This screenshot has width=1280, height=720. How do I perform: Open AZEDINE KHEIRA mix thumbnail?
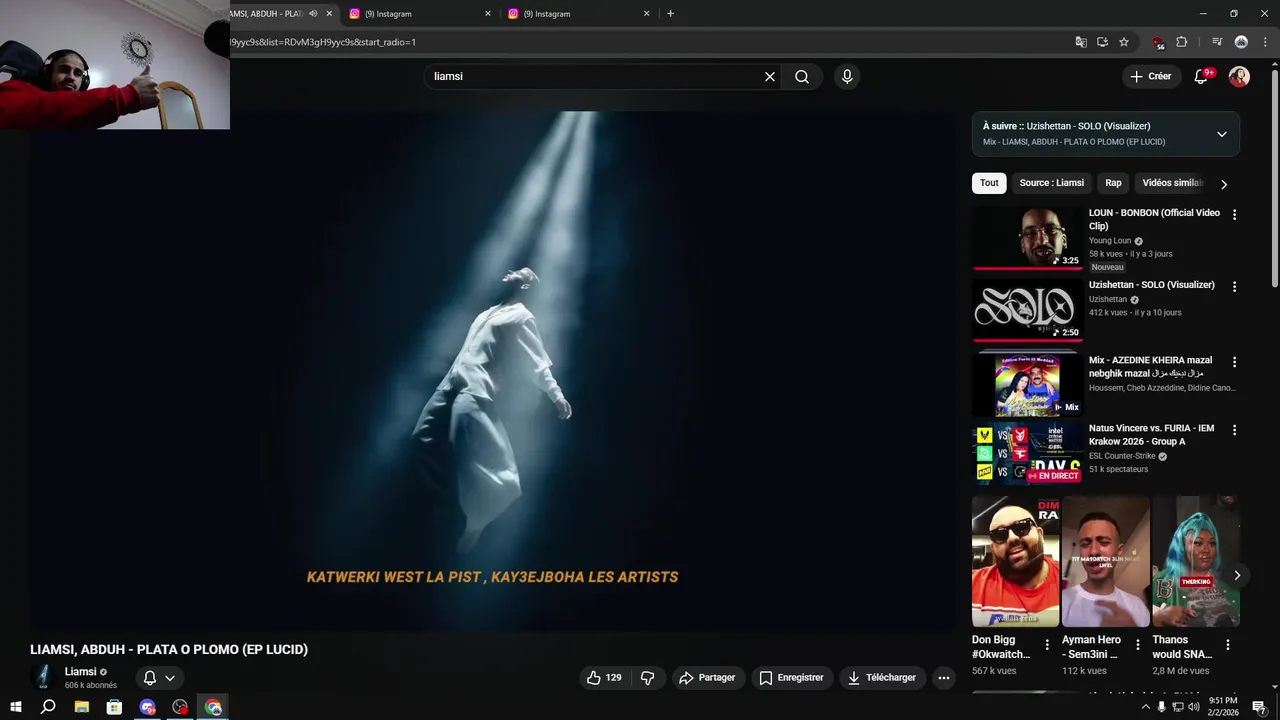(1027, 385)
